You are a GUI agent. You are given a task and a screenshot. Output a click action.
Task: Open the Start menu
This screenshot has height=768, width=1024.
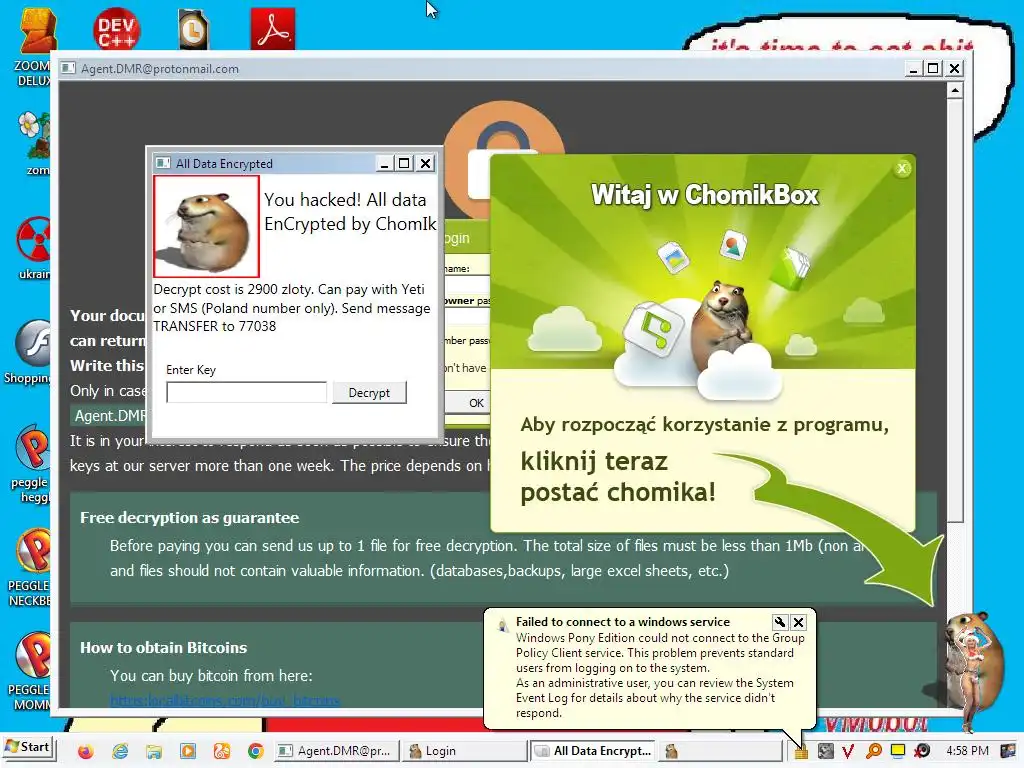coord(28,747)
